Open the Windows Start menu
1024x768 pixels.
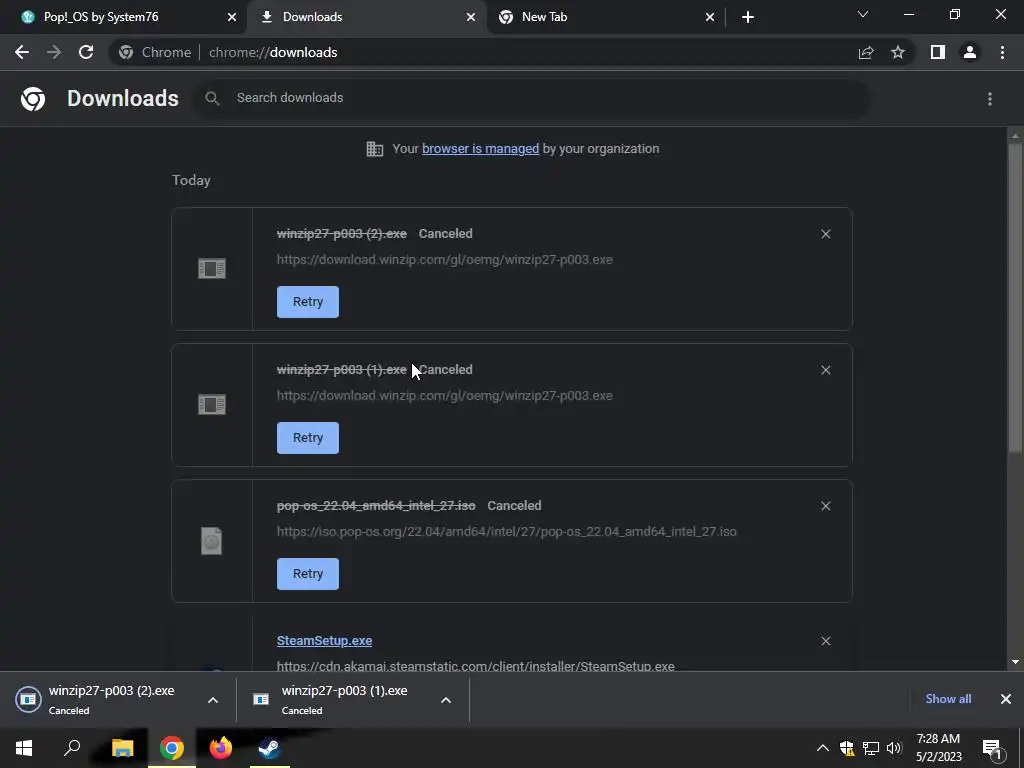tap(24, 748)
